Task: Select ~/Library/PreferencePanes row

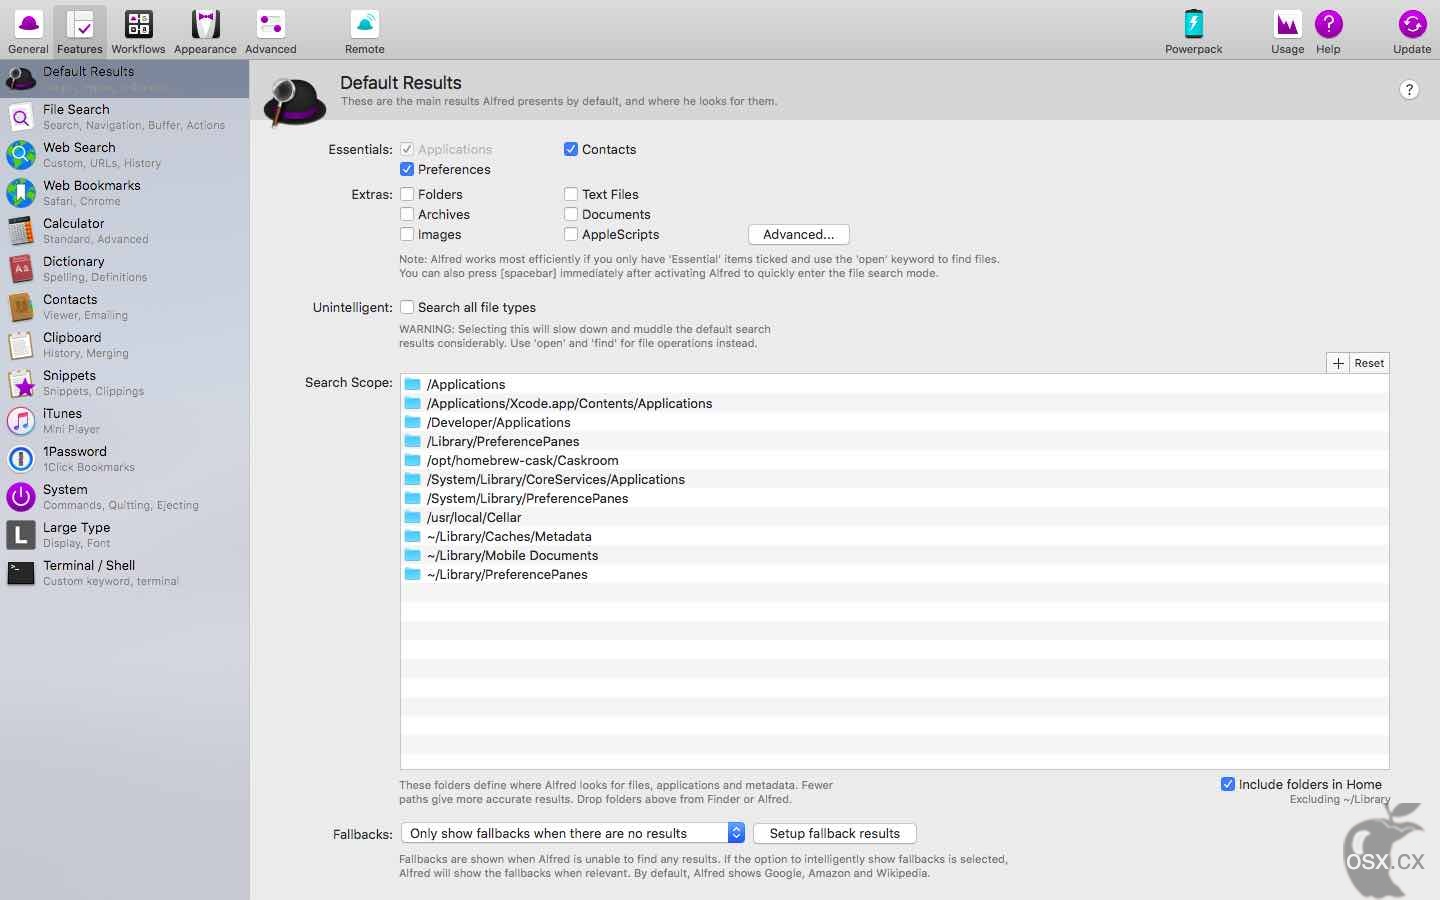Action: click(x=894, y=574)
